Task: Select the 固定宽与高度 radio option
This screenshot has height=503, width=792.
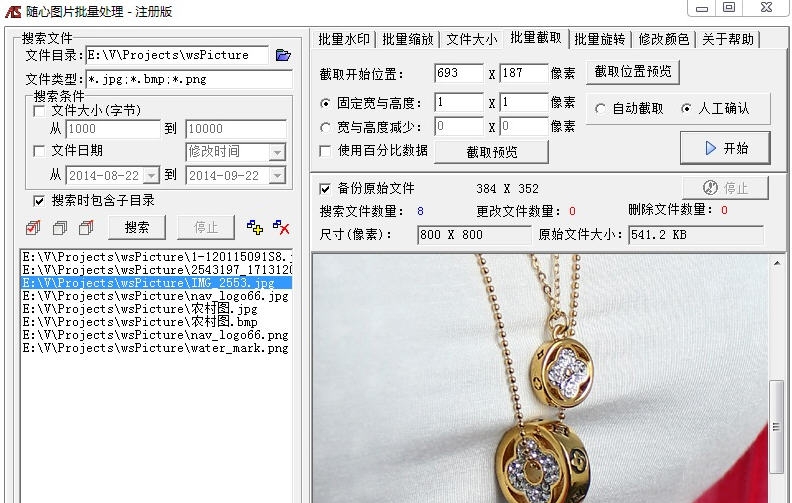Action: click(x=326, y=104)
